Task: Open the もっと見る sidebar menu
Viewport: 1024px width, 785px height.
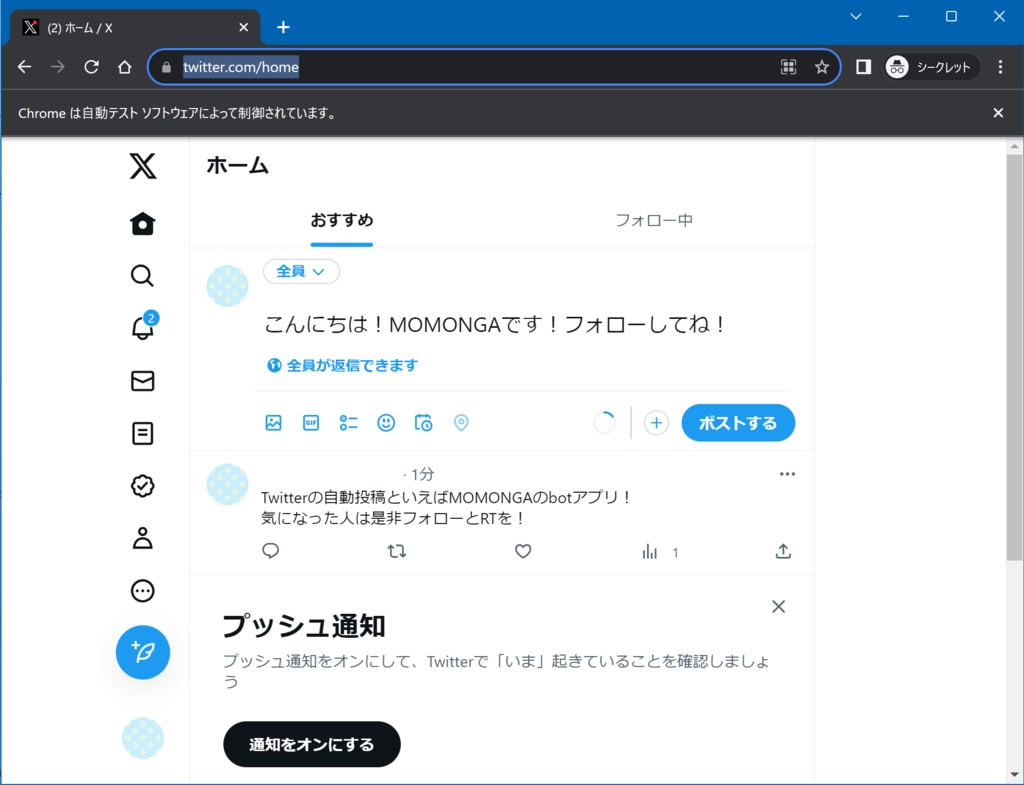Action: 142,590
